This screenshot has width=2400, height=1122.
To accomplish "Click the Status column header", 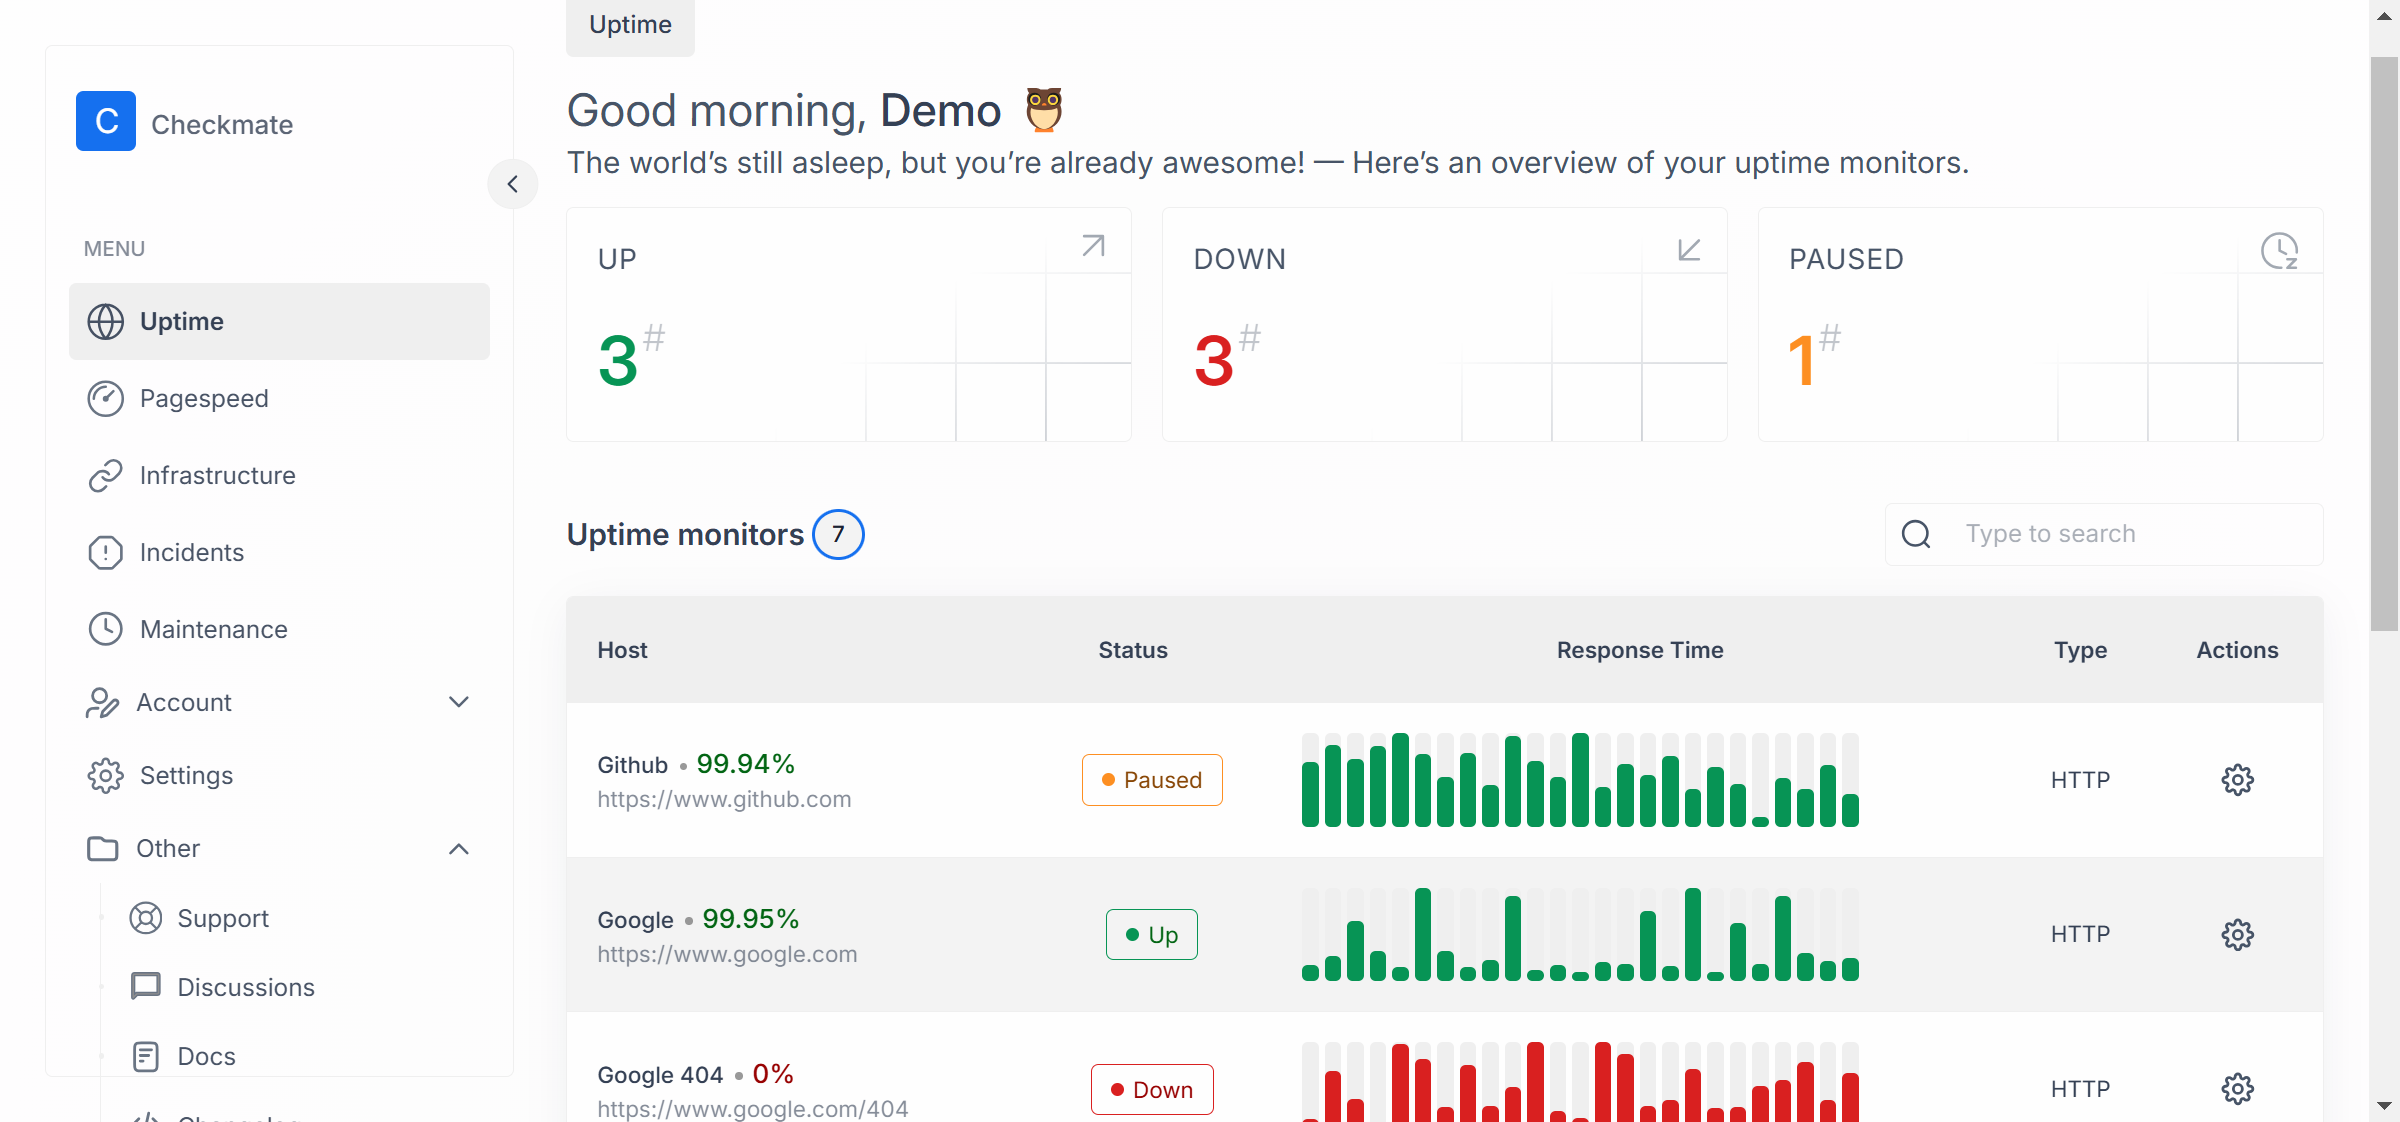I will pos(1133,650).
